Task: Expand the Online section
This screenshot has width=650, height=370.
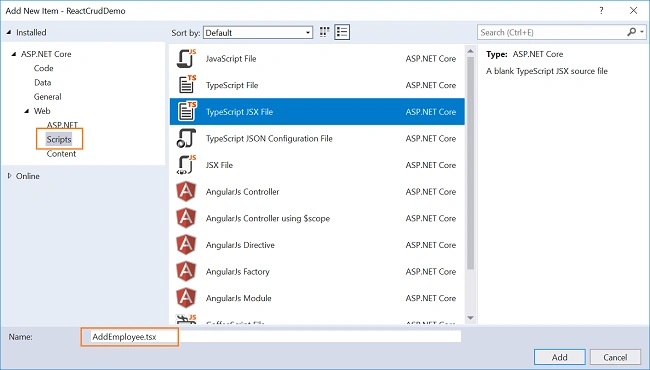Action: click(x=9, y=176)
